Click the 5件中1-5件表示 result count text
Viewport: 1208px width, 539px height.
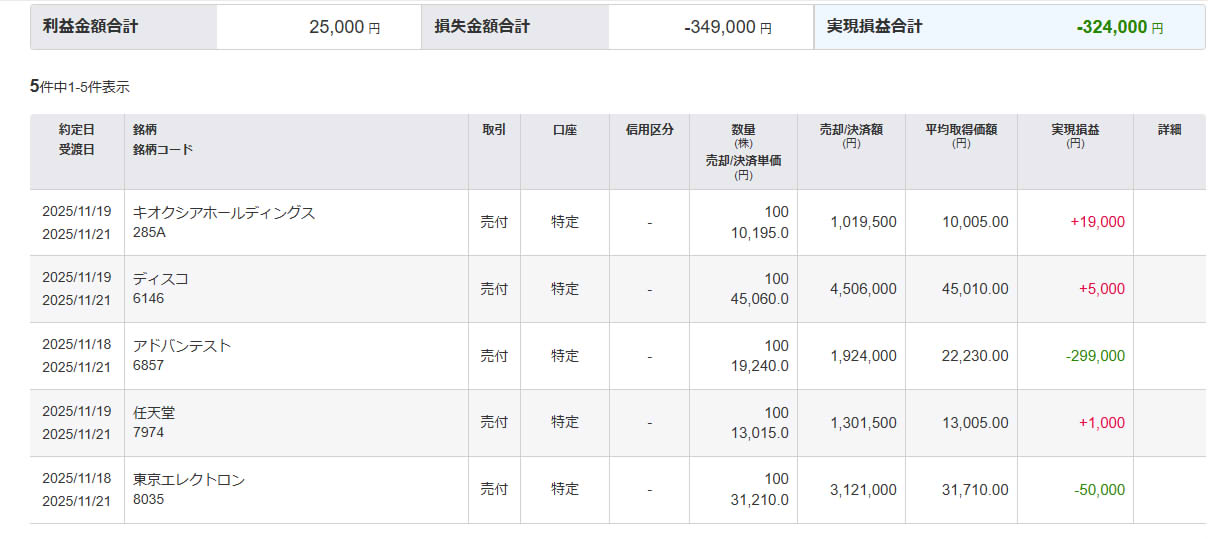point(80,87)
